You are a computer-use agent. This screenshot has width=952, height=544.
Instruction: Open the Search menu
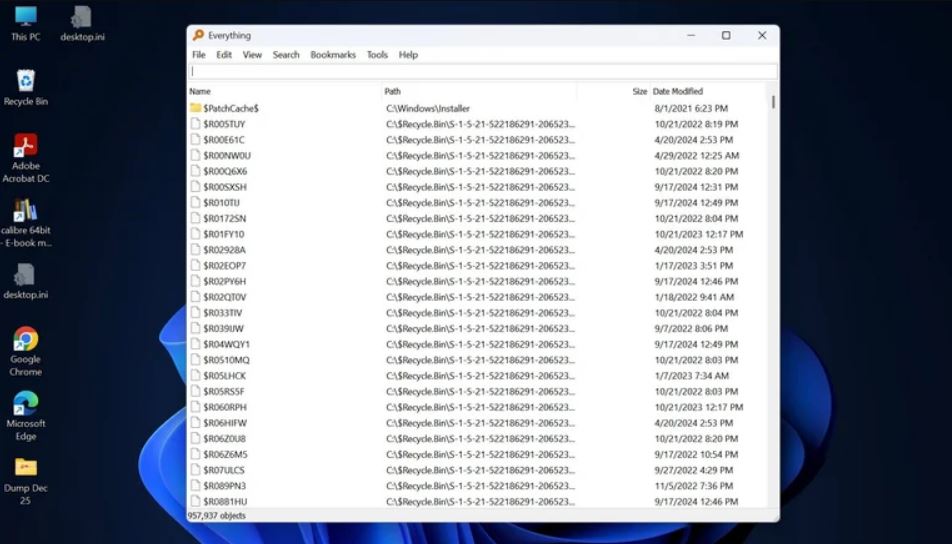pos(286,55)
